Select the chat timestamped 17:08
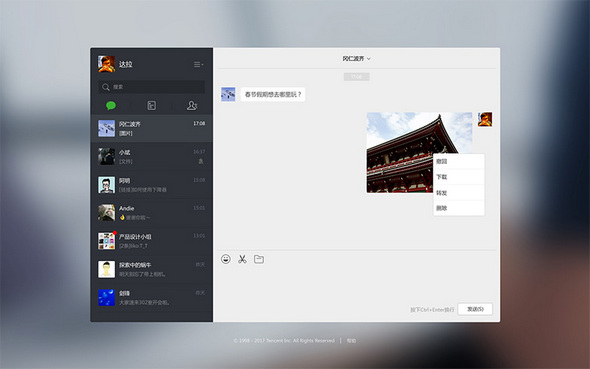Screen dimensions: 590x369 [x=152, y=128]
